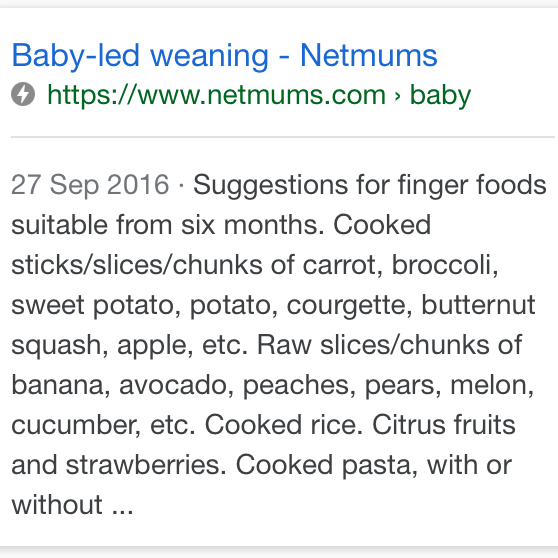
Task: Open the Baby-led weaning - Netmums result
Action: [225, 56]
